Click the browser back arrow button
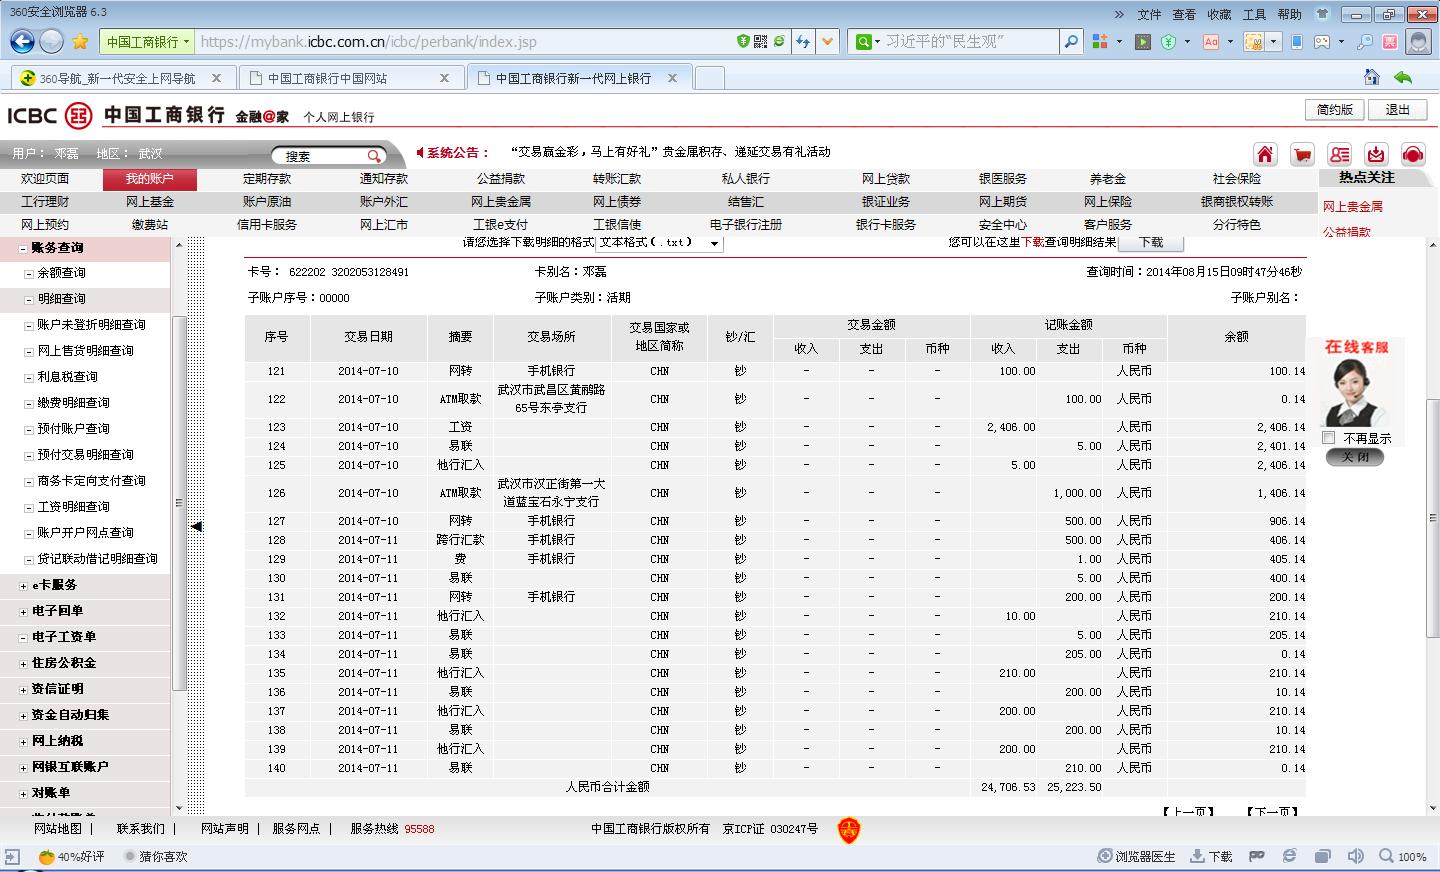 pyautogui.click(x=22, y=41)
